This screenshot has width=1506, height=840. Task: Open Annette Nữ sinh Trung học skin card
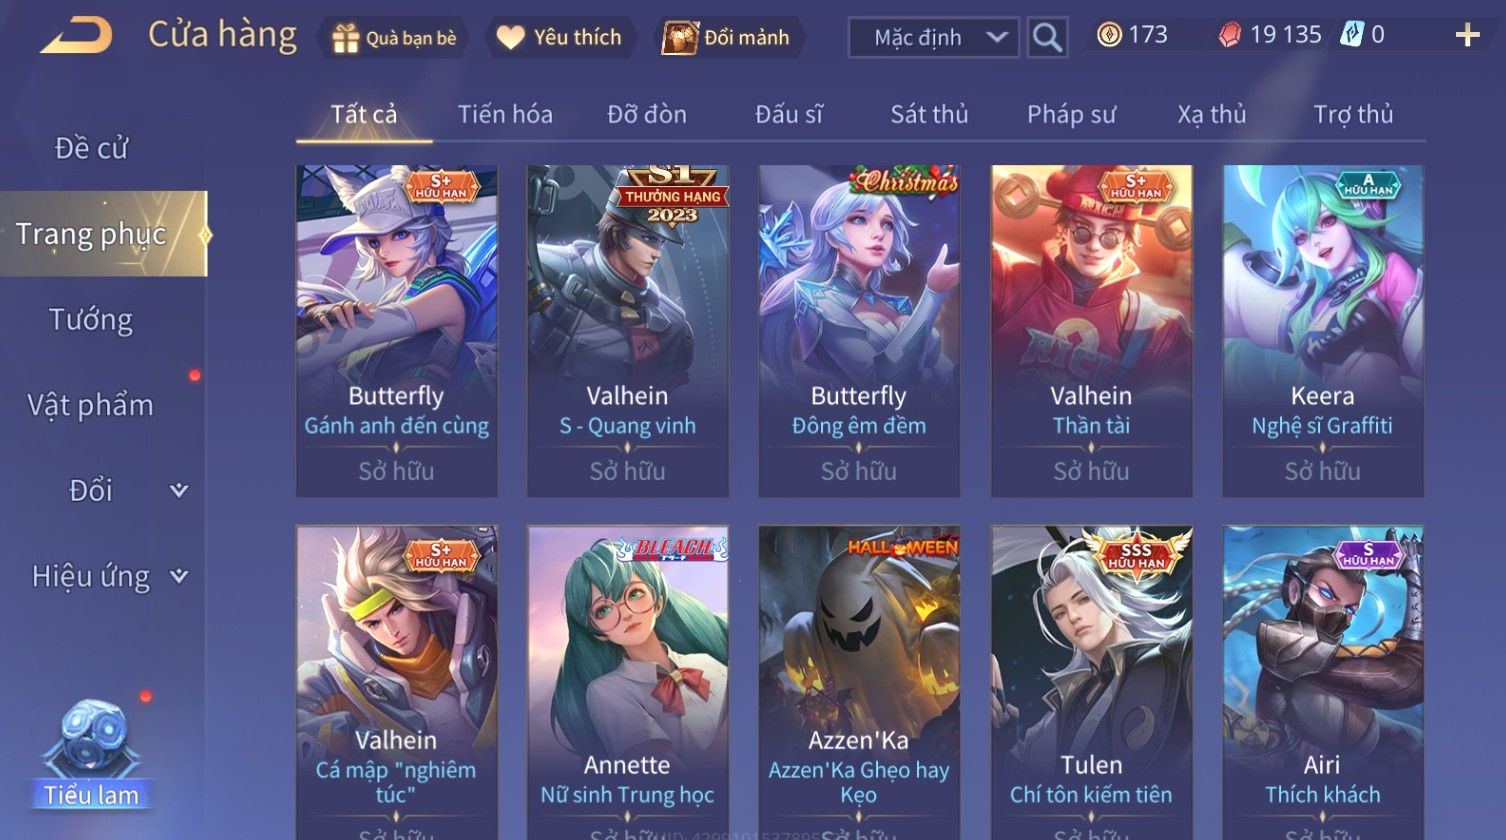(x=628, y=682)
